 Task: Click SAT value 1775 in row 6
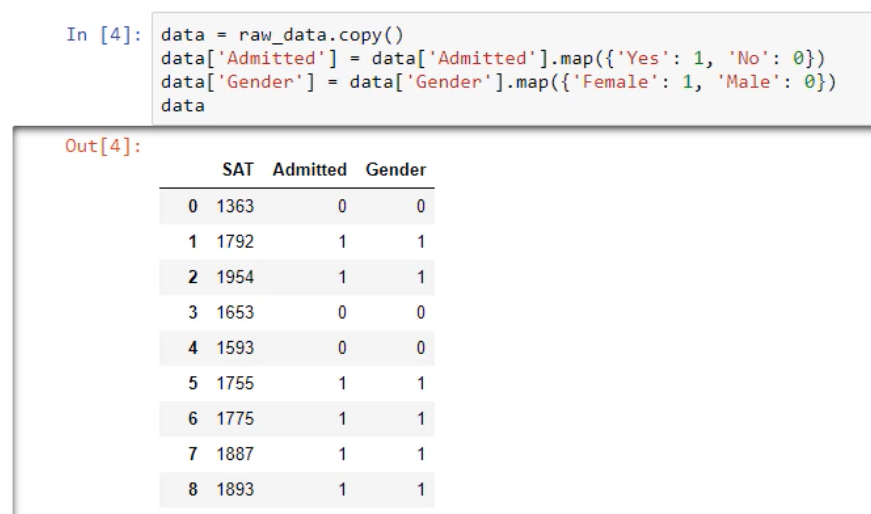[x=235, y=419]
